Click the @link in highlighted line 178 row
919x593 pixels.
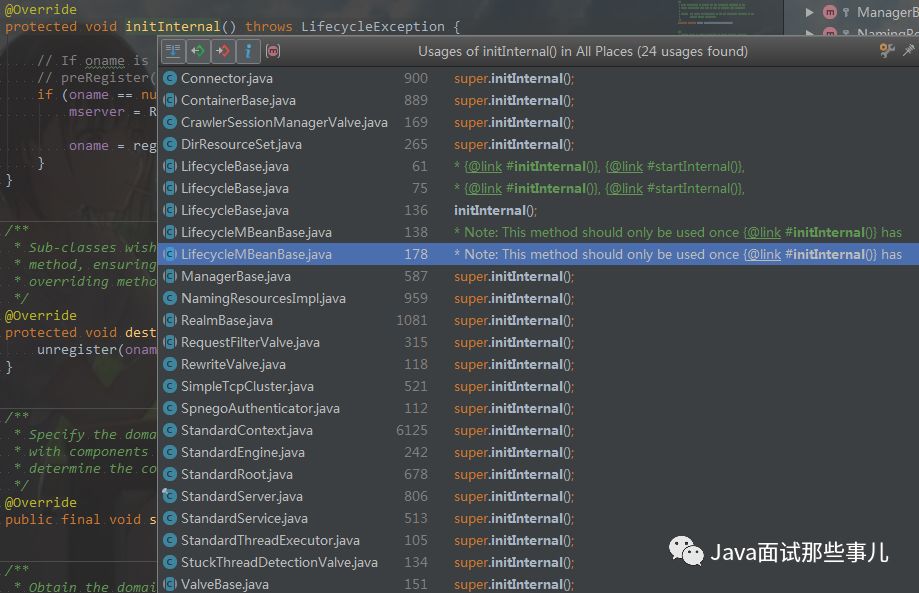(x=764, y=254)
